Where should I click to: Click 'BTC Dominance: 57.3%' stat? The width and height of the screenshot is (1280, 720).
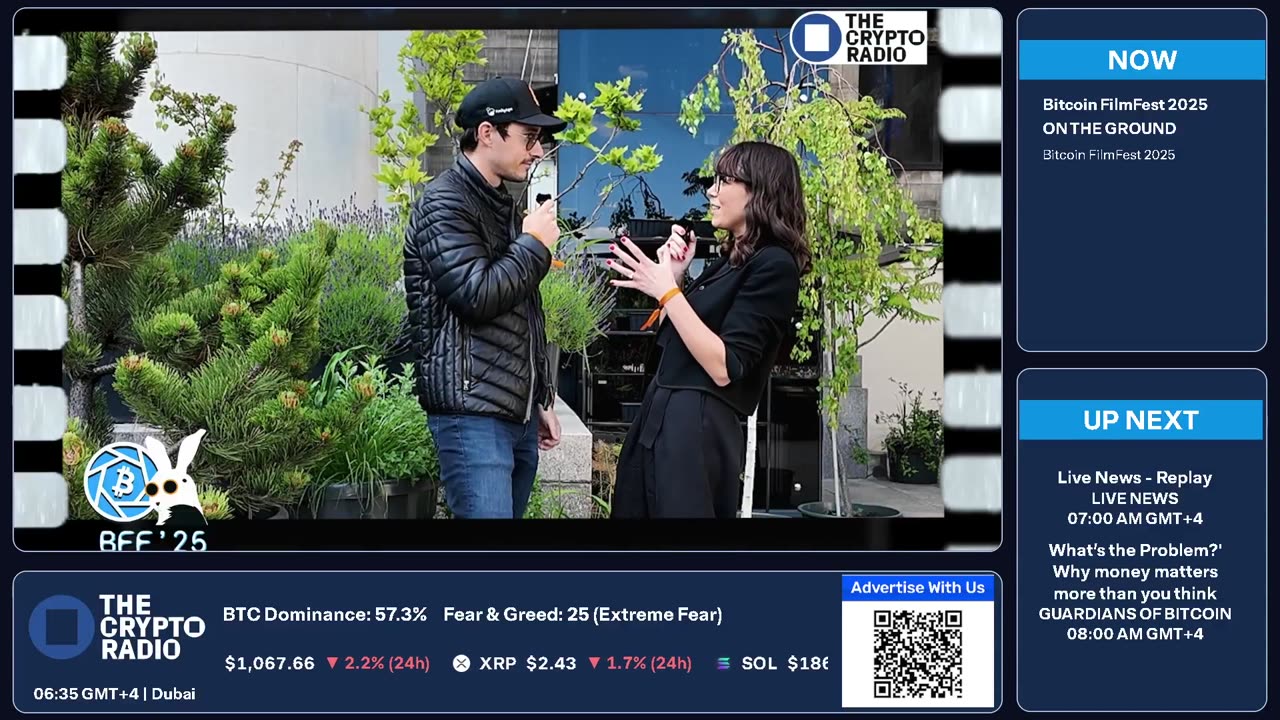tap(325, 615)
